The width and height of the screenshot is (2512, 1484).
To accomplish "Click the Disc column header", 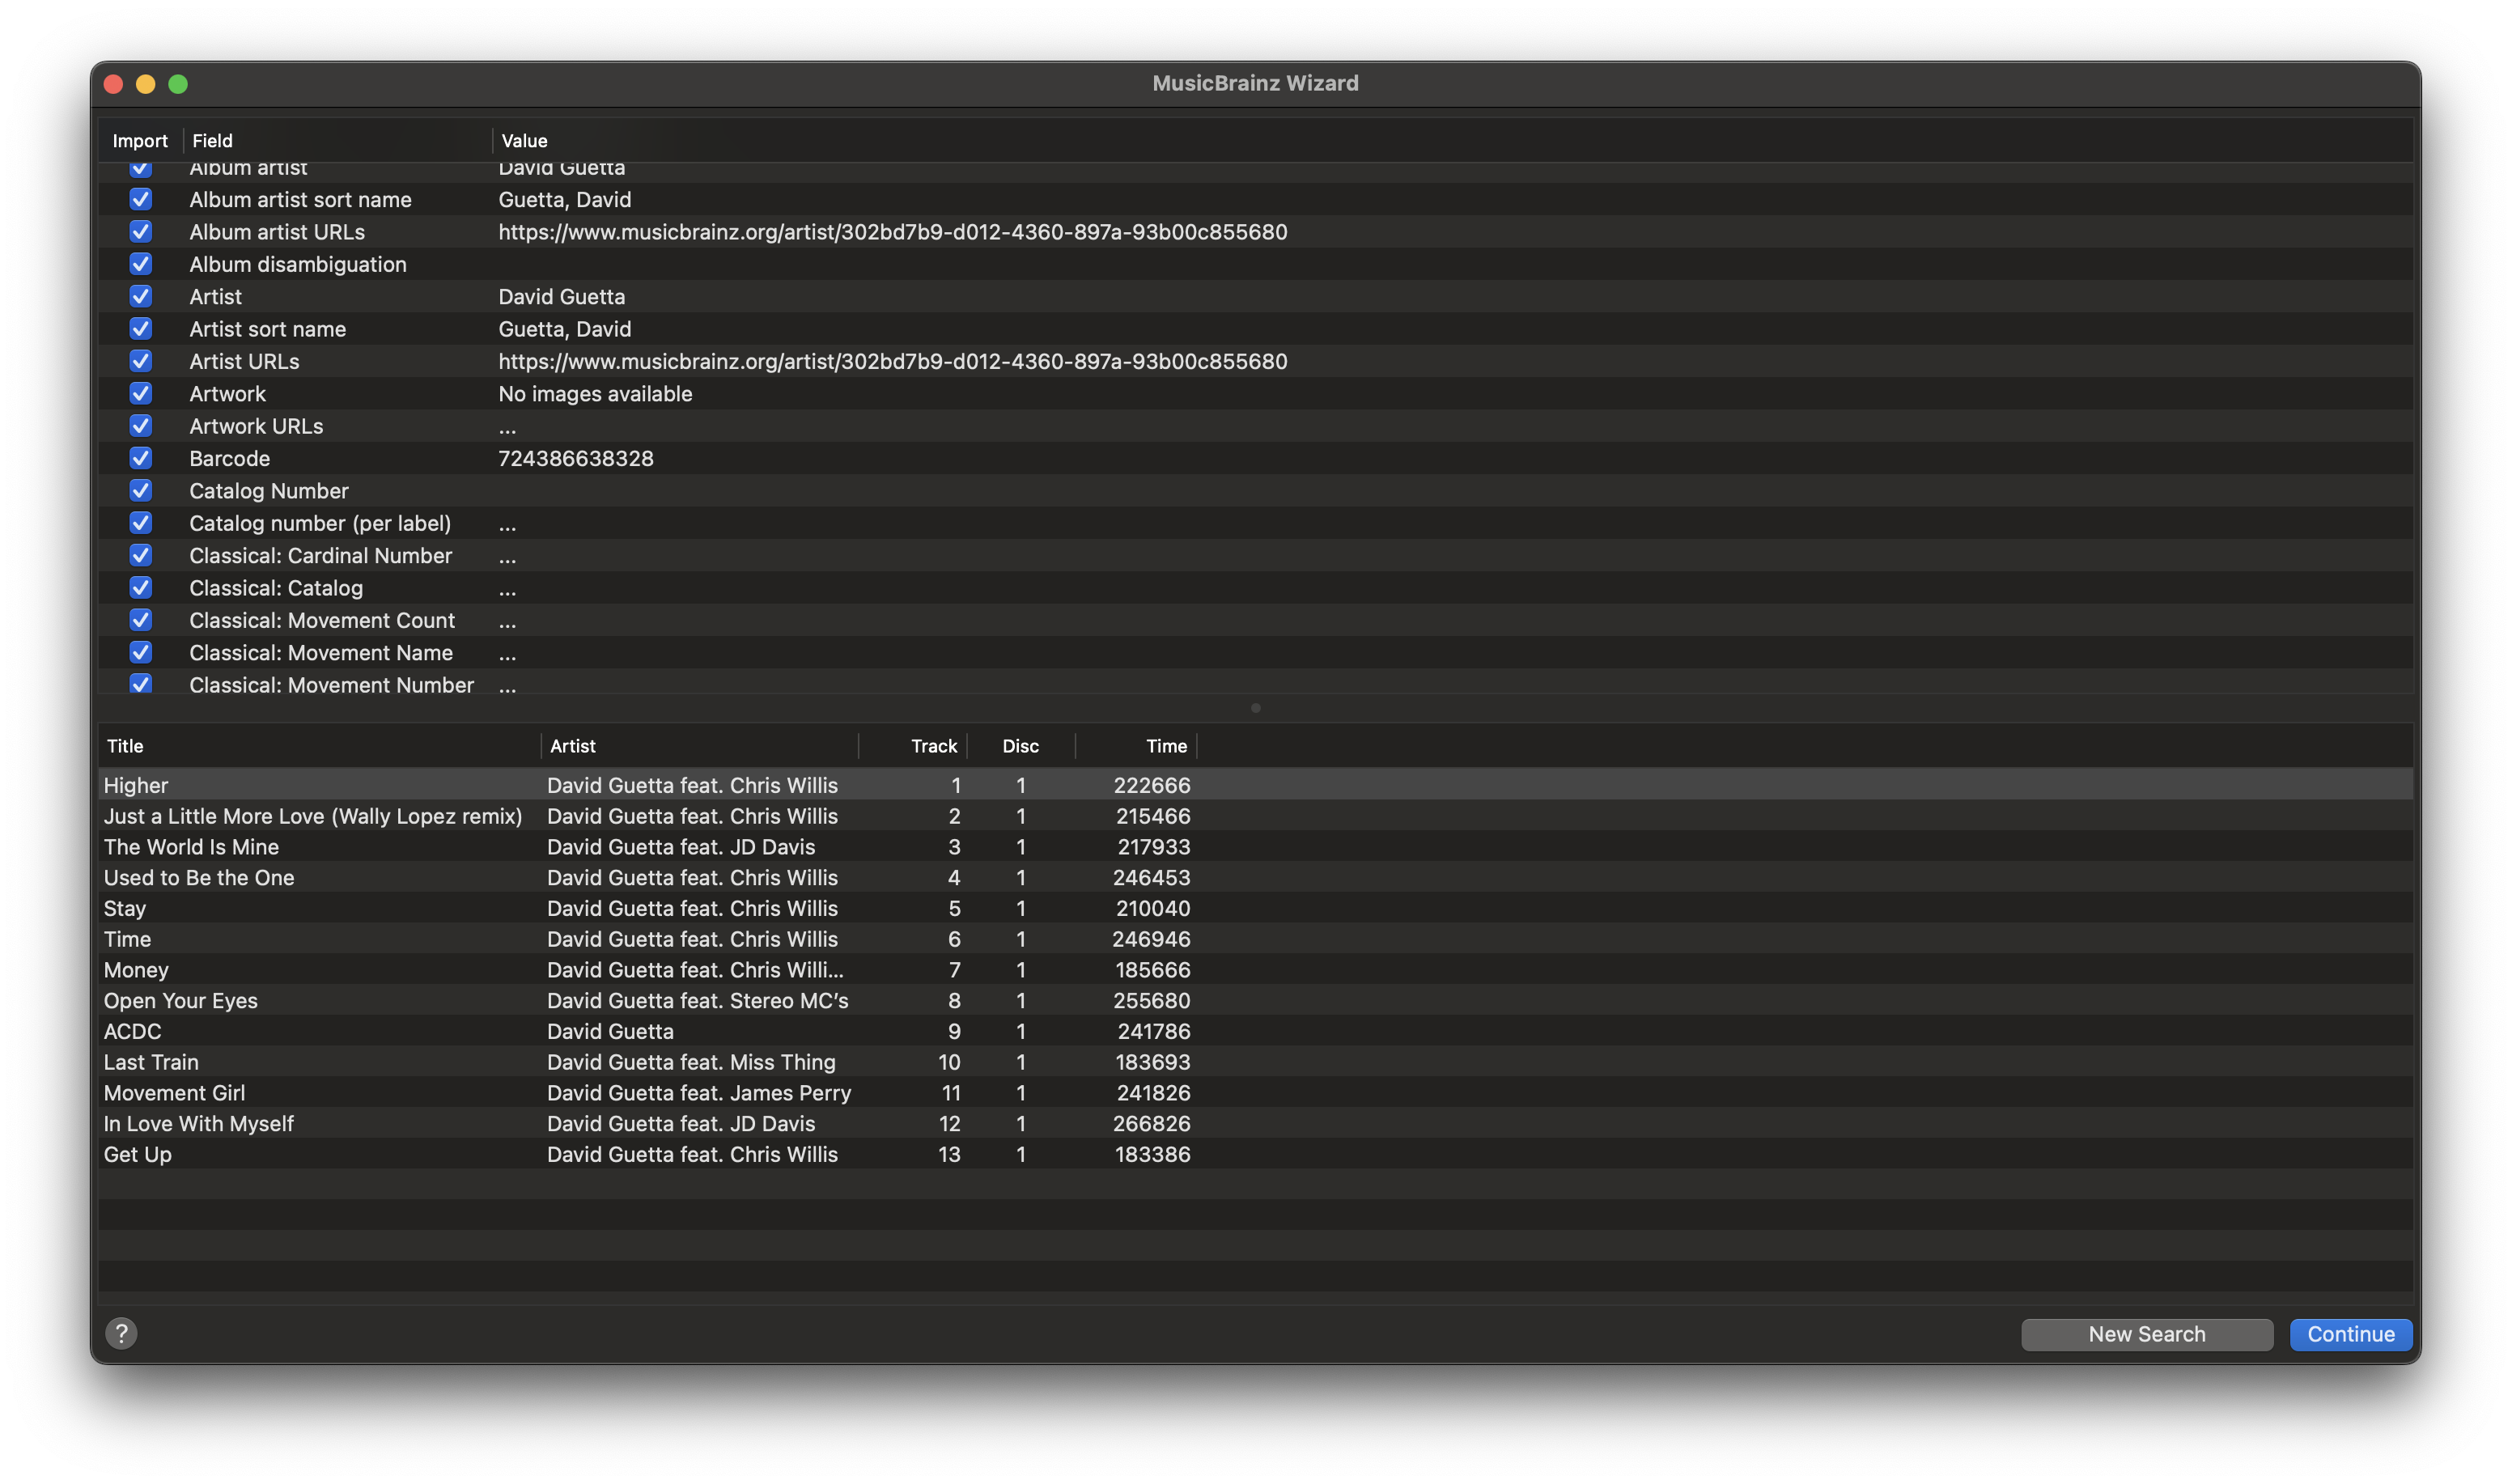I will [x=1021, y=746].
